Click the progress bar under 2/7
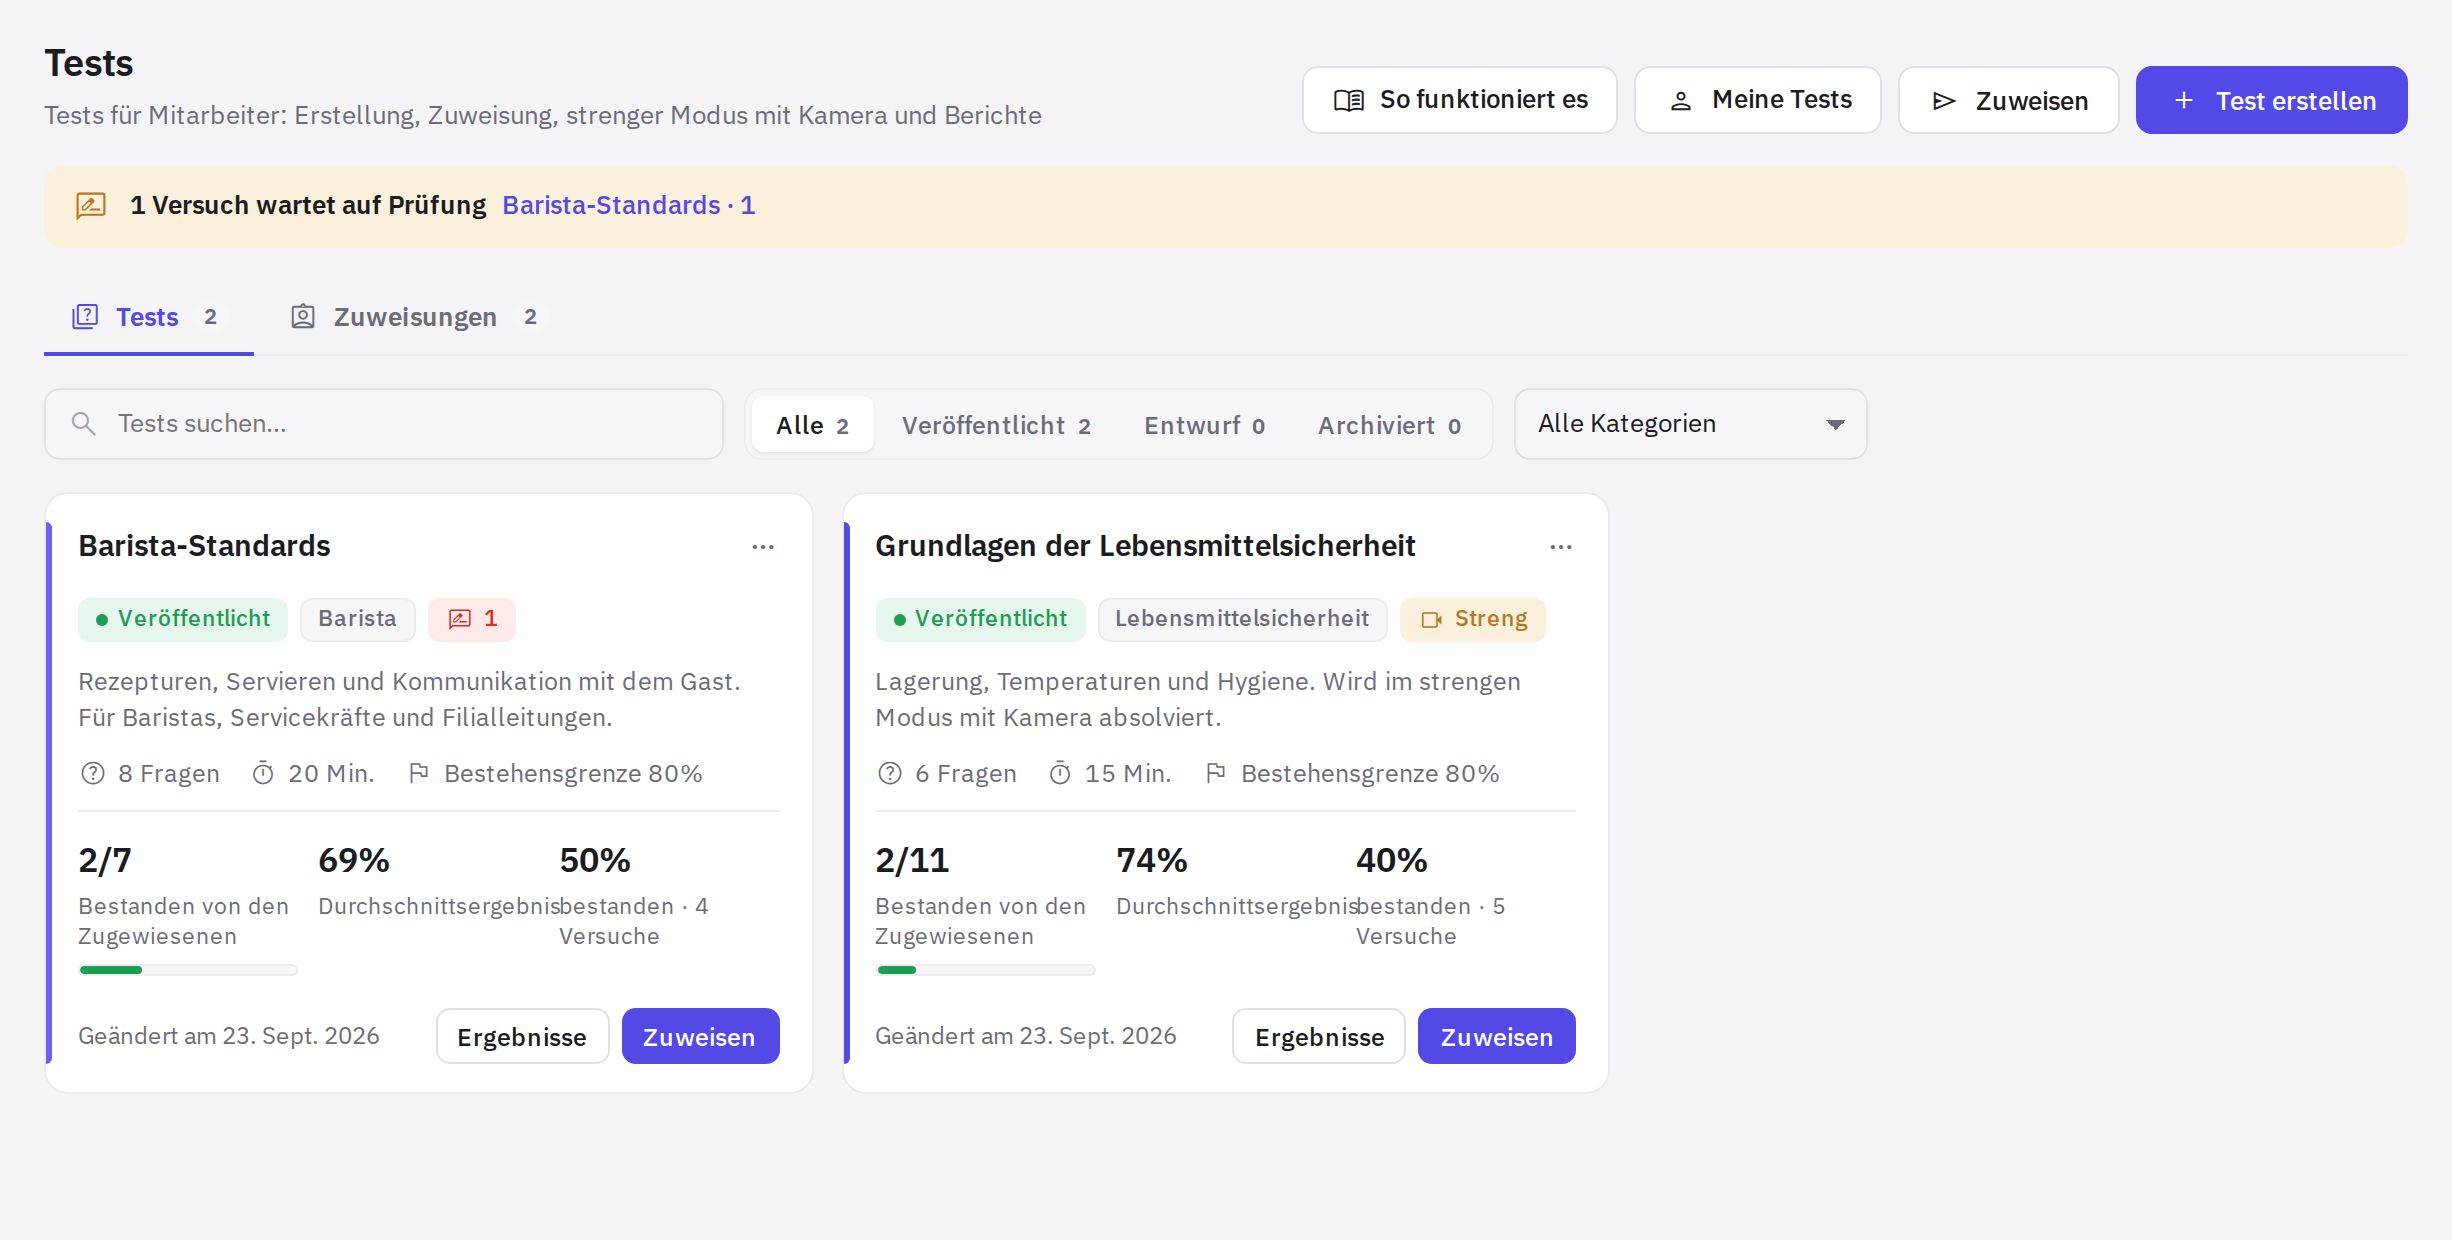Screen dimensions: 2452x1240 tap(188, 970)
